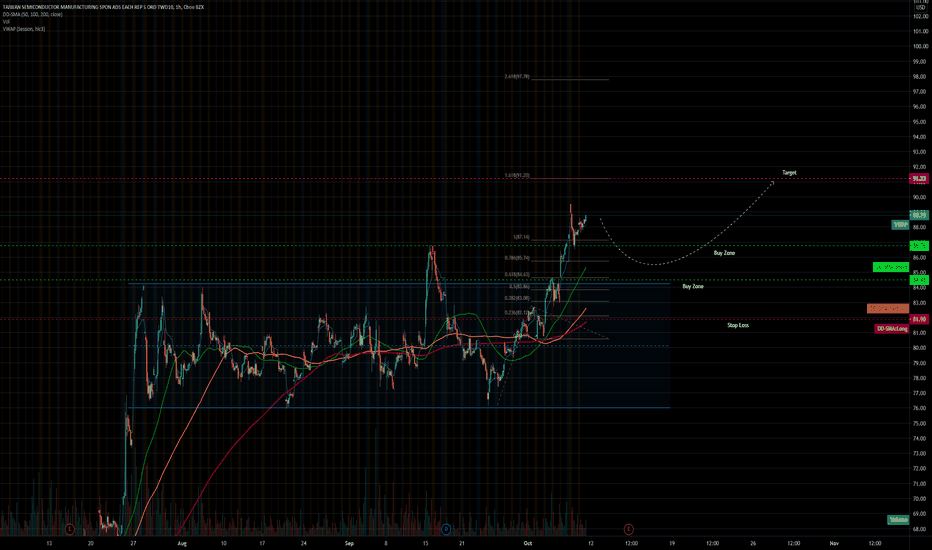Select the 0.236(82.12) Fibonacci level label
Viewport: 932px width, 550px height.
[517, 312]
